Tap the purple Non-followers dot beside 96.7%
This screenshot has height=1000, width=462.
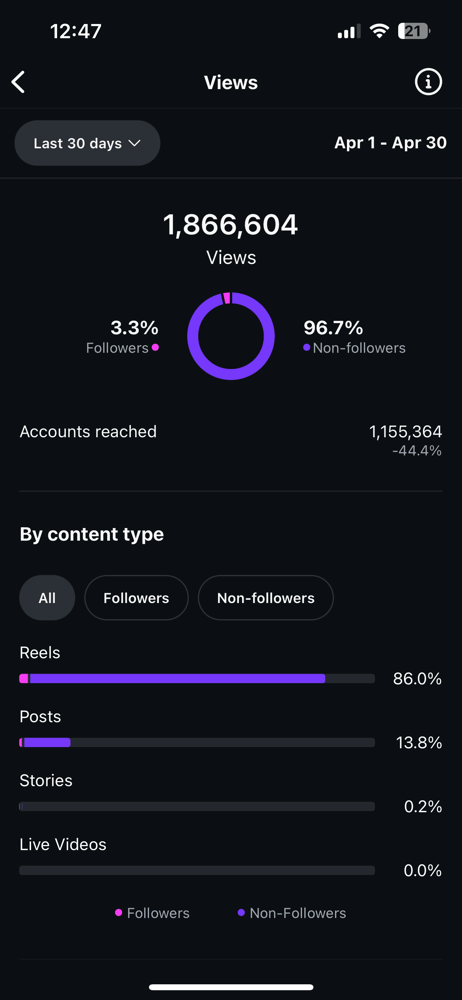click(x=306, y=348)
